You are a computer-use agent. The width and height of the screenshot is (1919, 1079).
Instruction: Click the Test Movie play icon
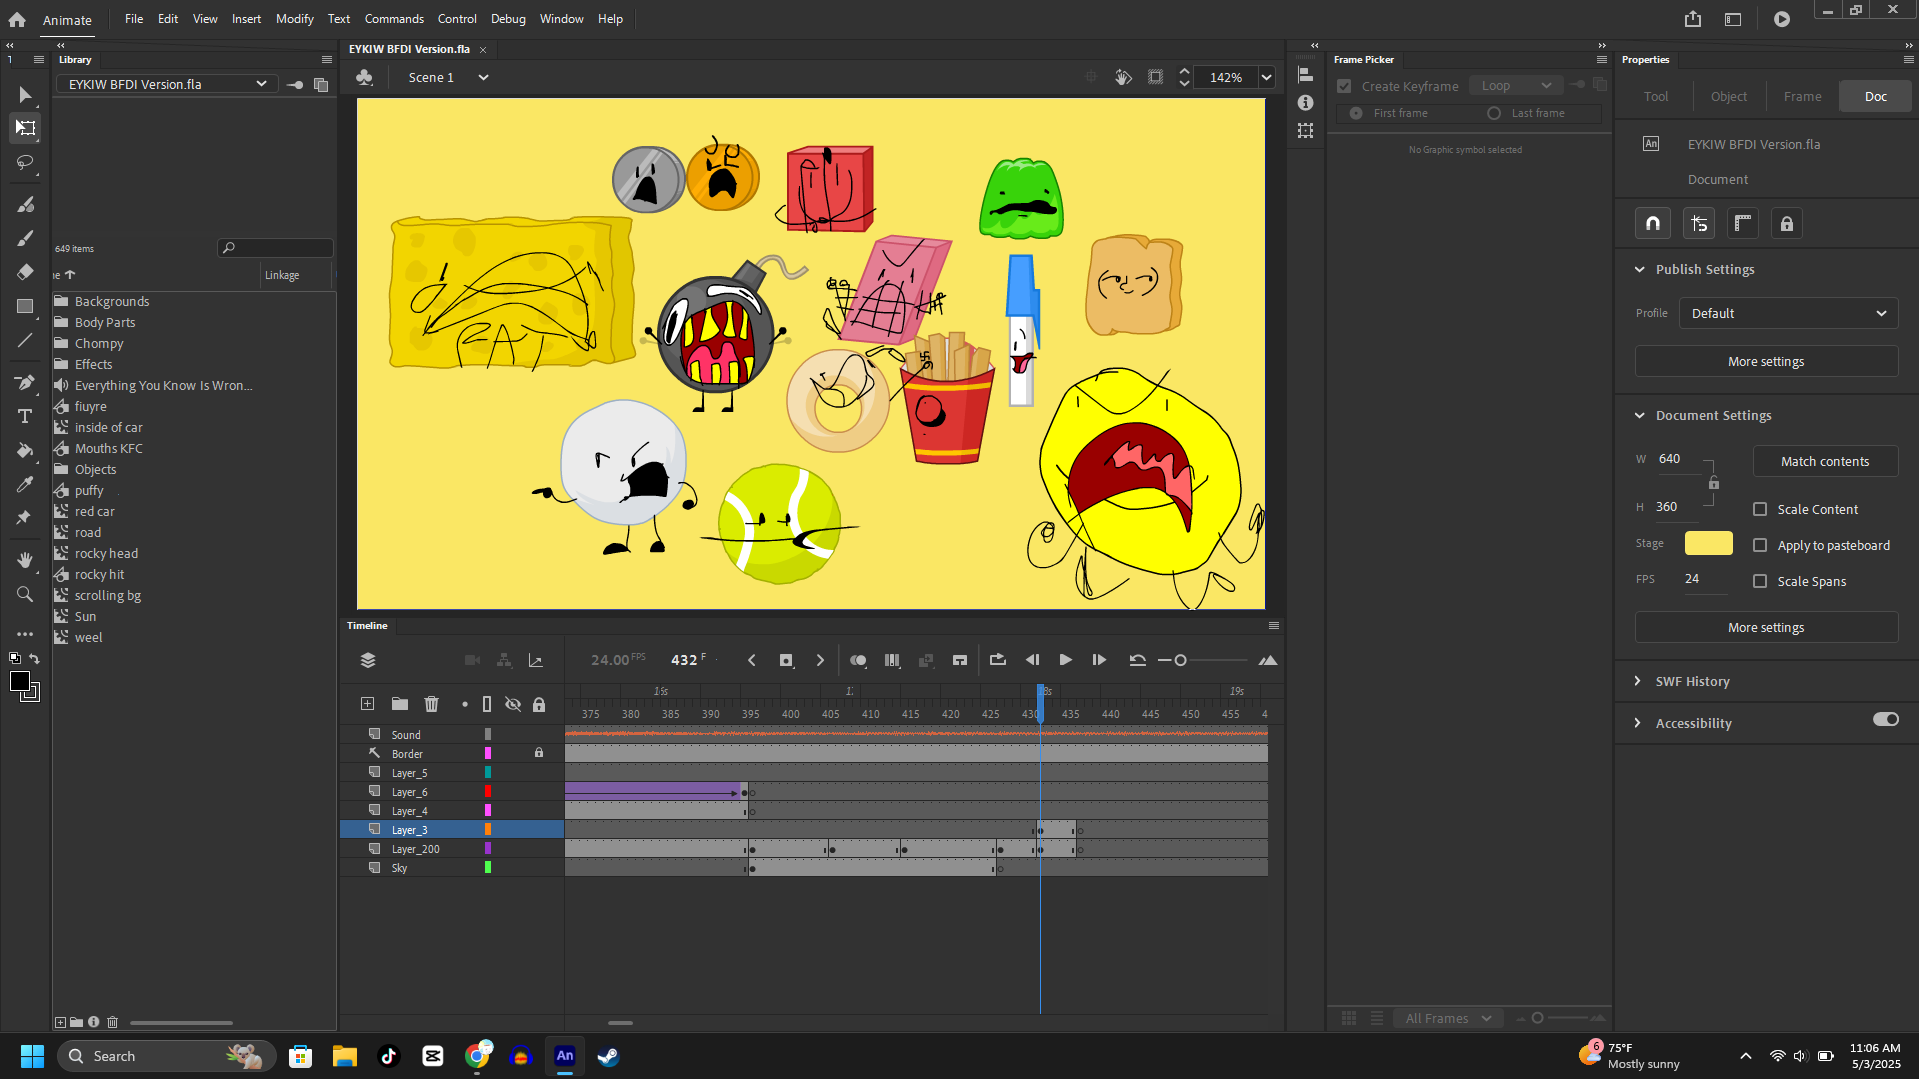pos(1782,19)
